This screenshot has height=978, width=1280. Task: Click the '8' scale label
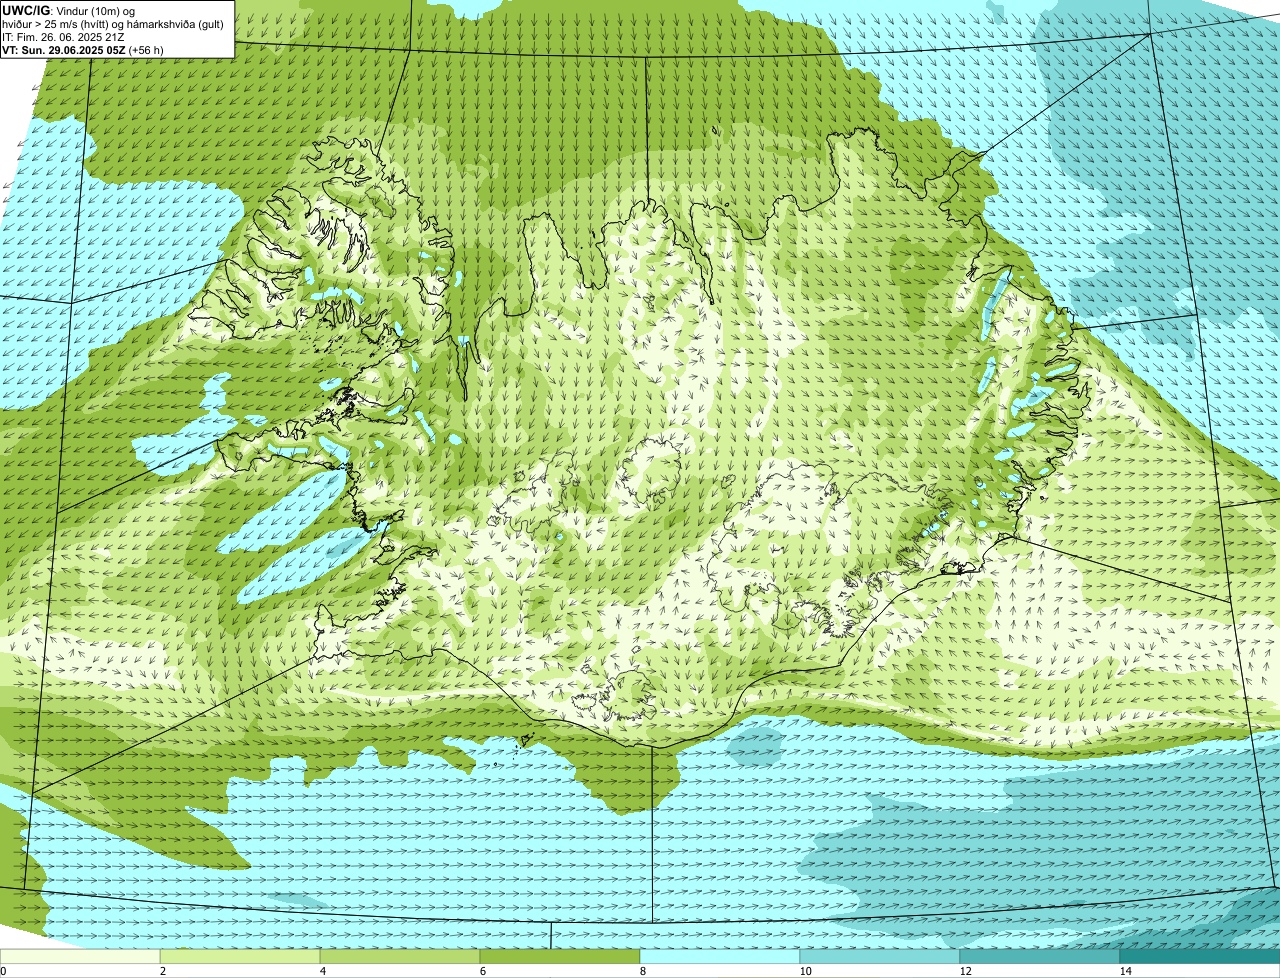pos(642,971)
